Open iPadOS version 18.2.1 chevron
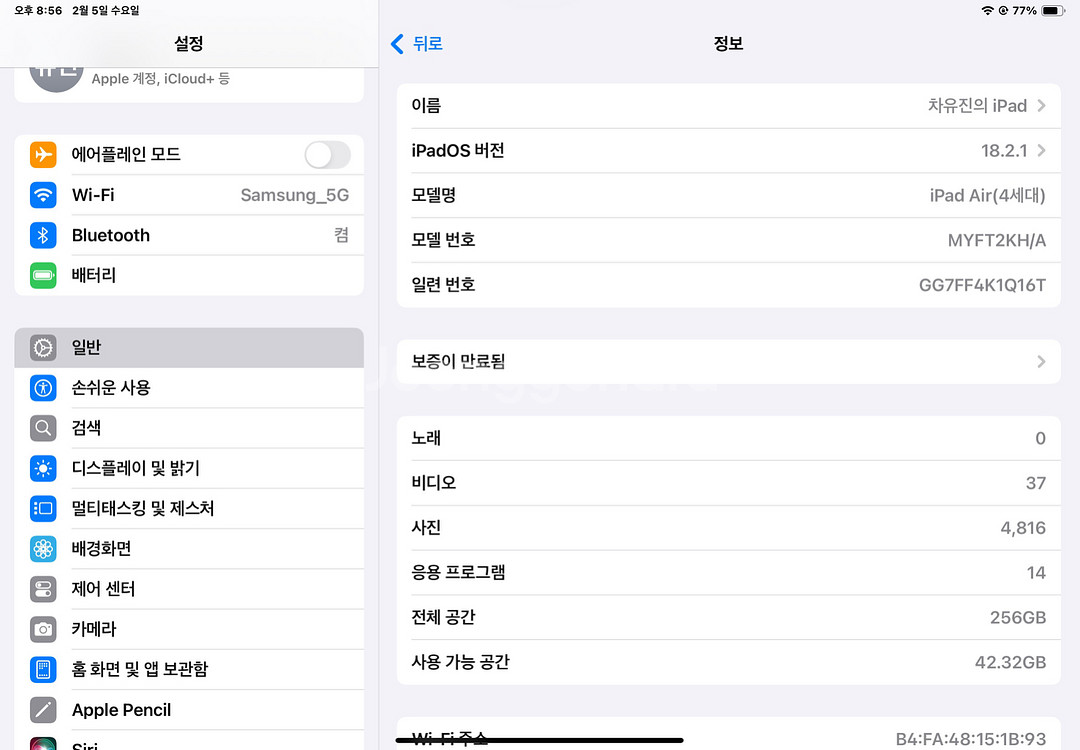 point(1041,151)
